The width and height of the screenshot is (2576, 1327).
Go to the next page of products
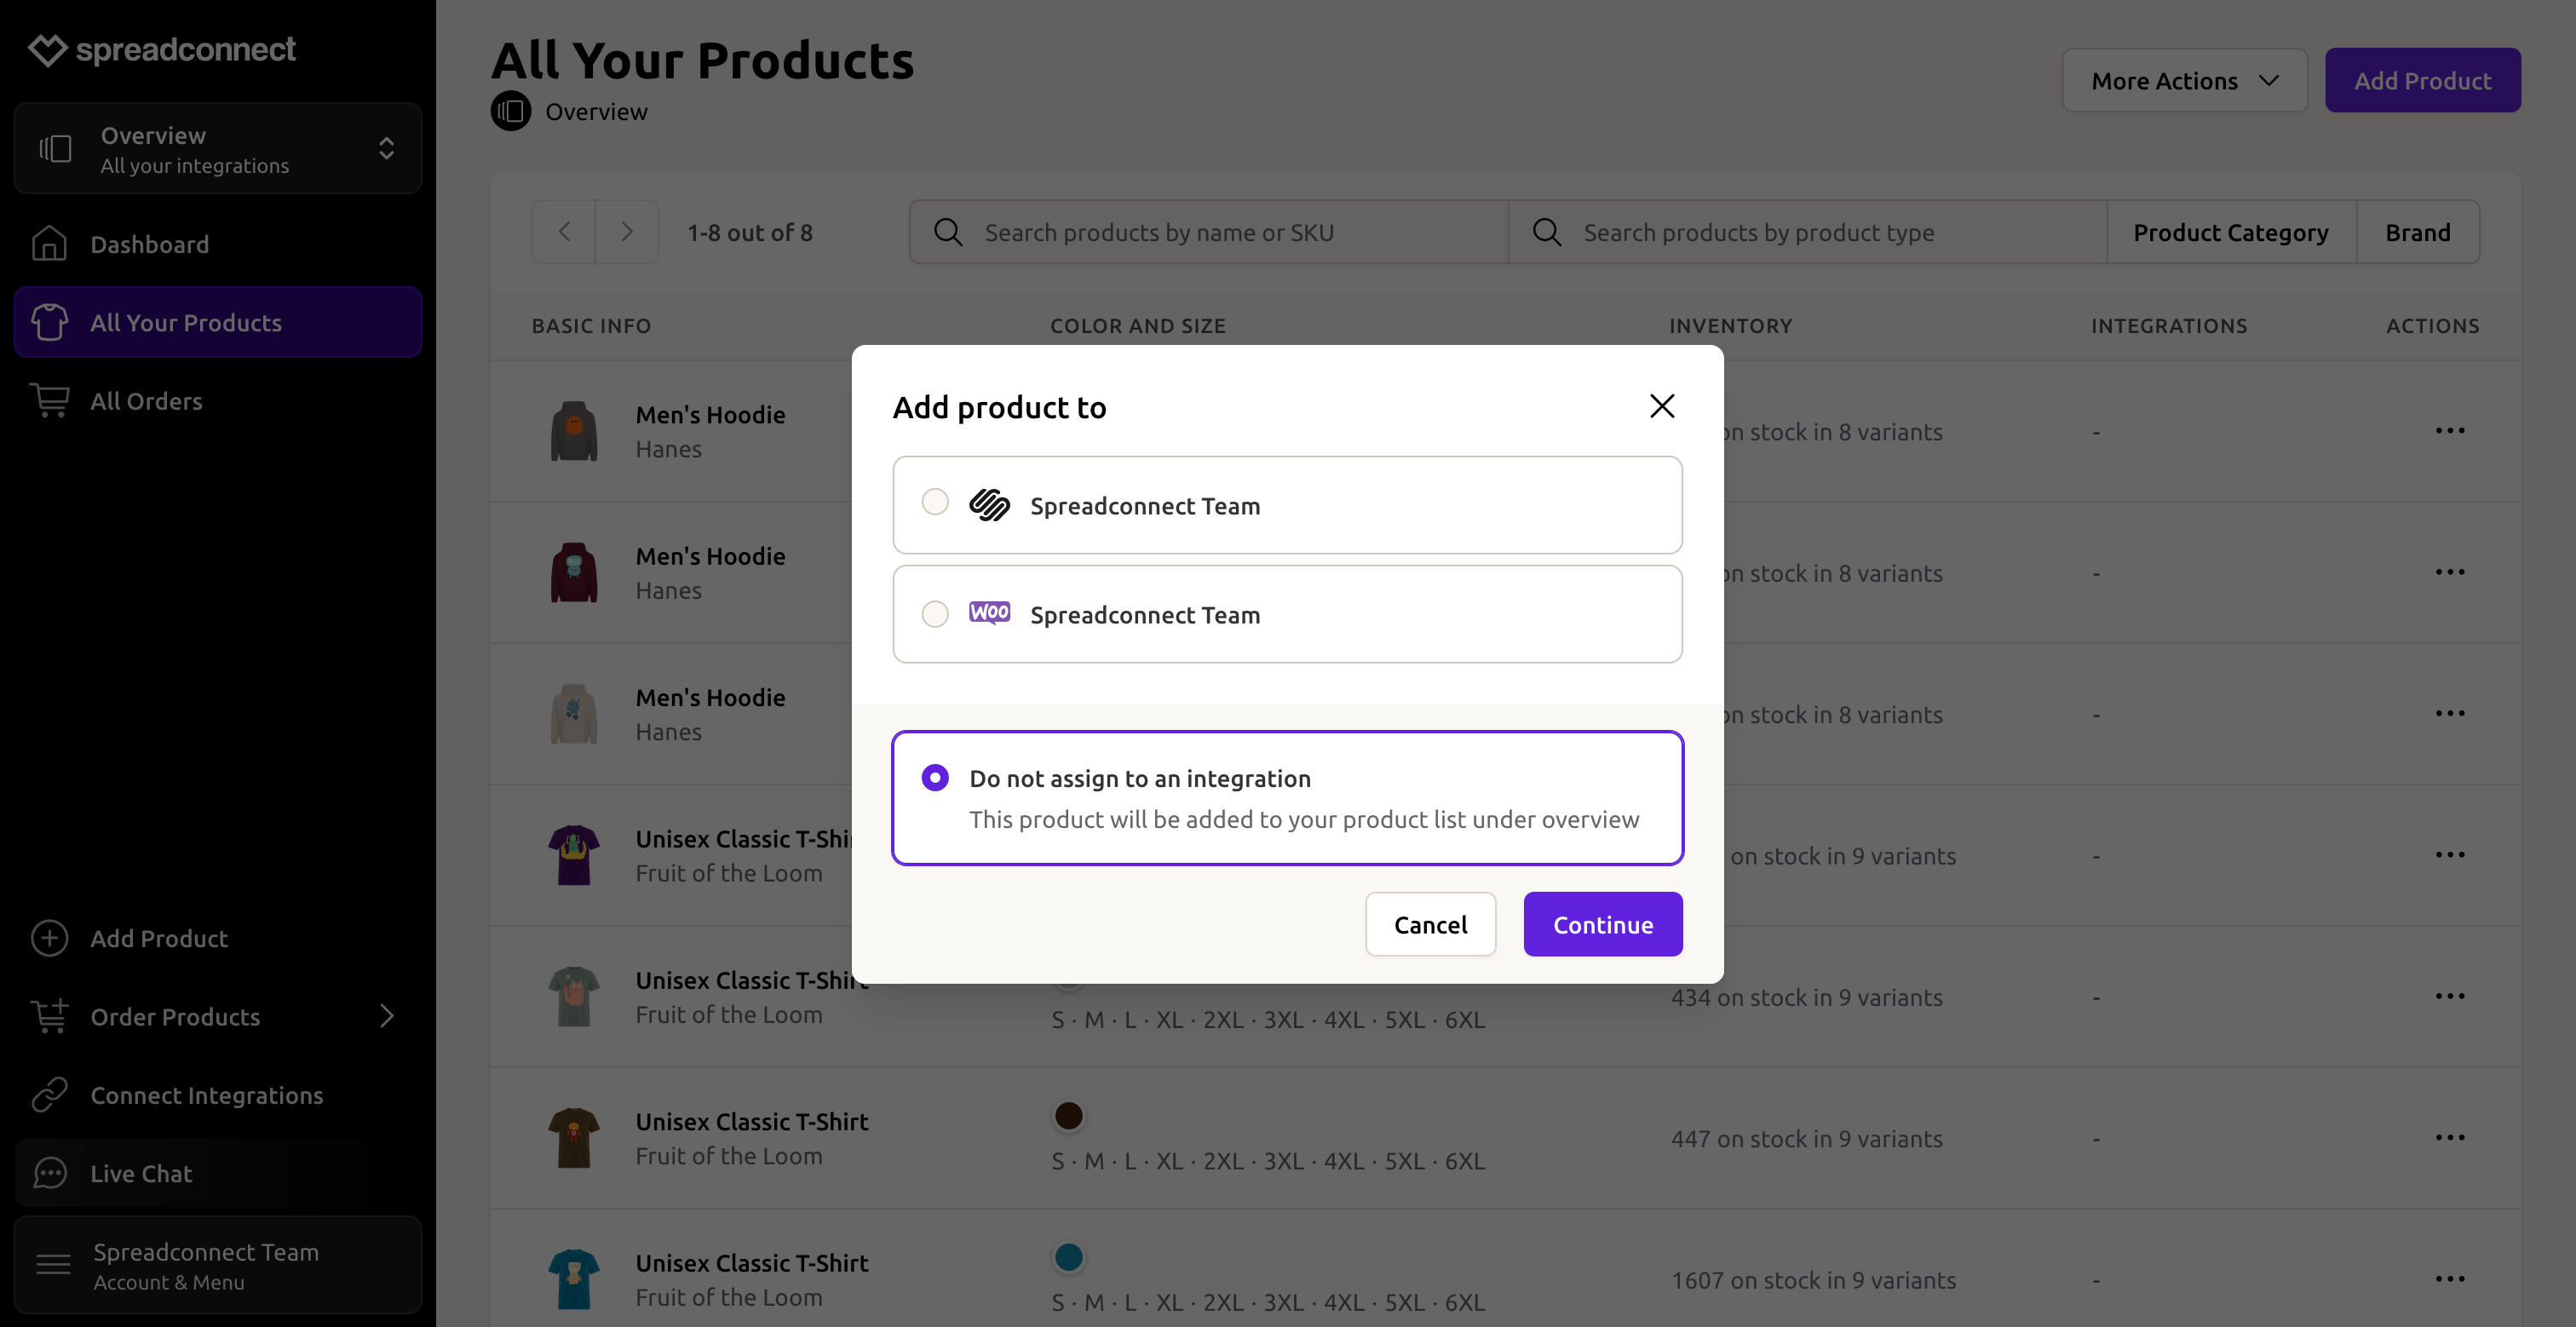click(627, 232)
